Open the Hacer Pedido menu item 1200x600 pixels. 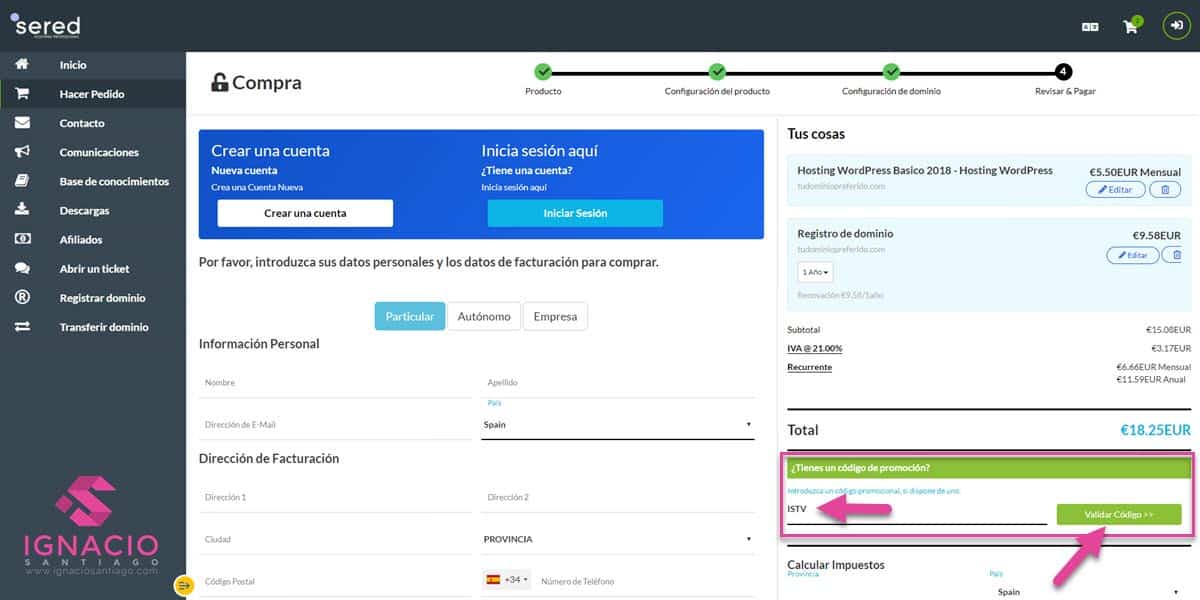coord(93,94)
